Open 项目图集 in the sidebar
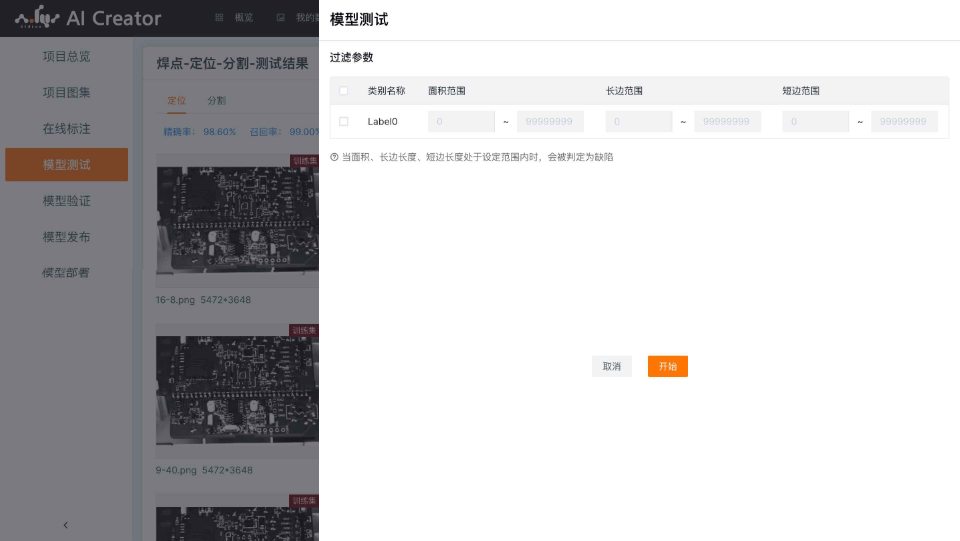 click(66, 93)
